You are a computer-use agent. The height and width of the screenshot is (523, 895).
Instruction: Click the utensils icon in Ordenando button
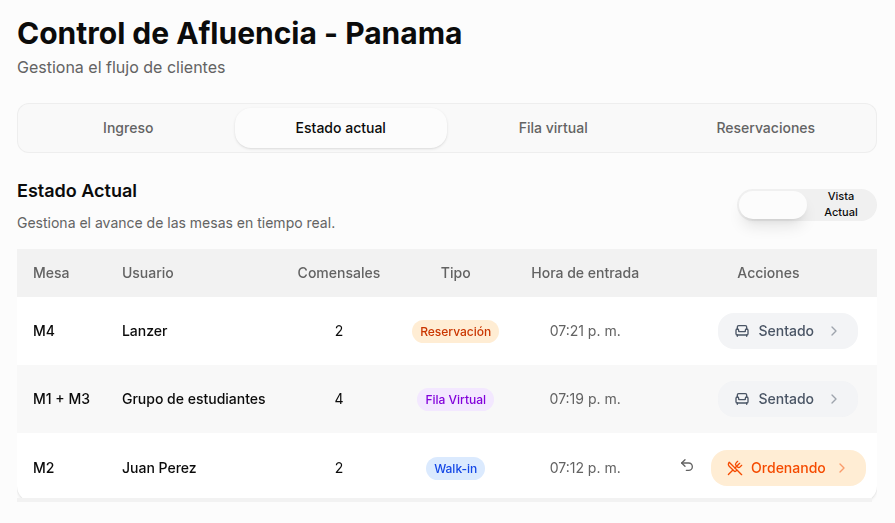point(735,468)
